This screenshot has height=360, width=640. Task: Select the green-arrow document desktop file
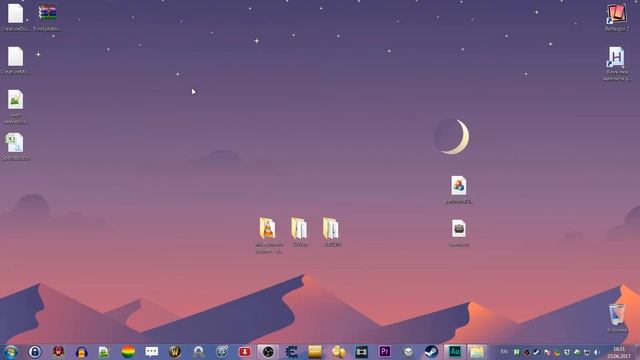click(x=16, y=106)
